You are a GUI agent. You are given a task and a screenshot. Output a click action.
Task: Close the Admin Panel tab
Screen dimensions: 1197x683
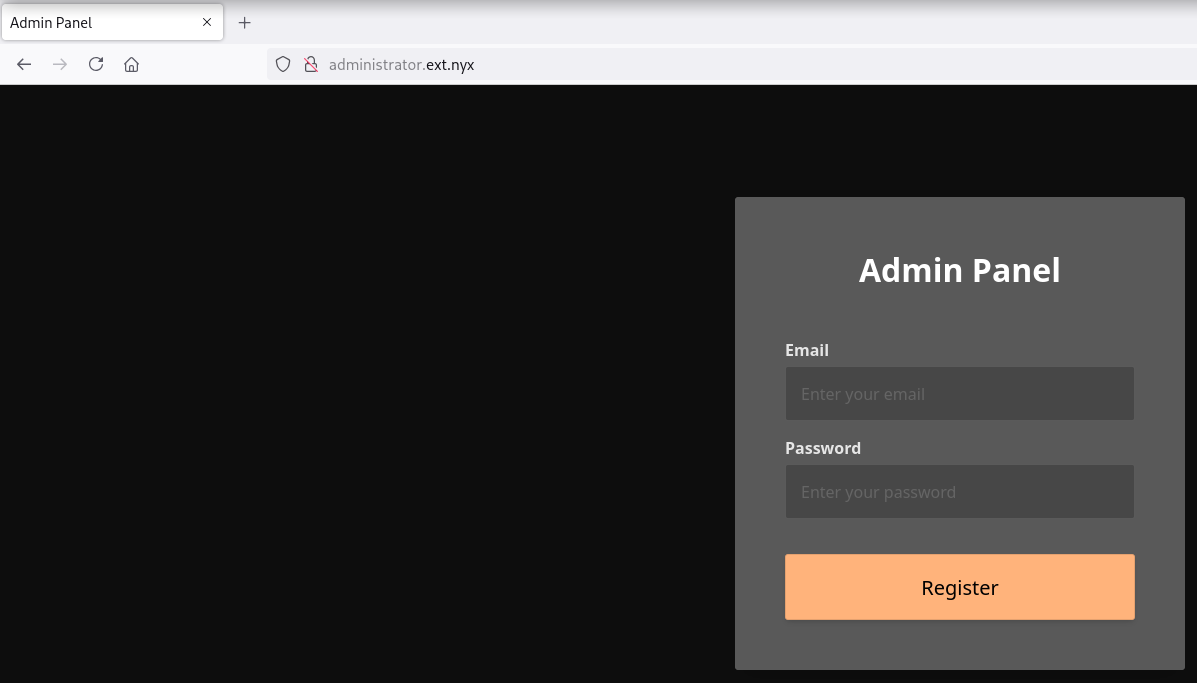pos(207,22)
